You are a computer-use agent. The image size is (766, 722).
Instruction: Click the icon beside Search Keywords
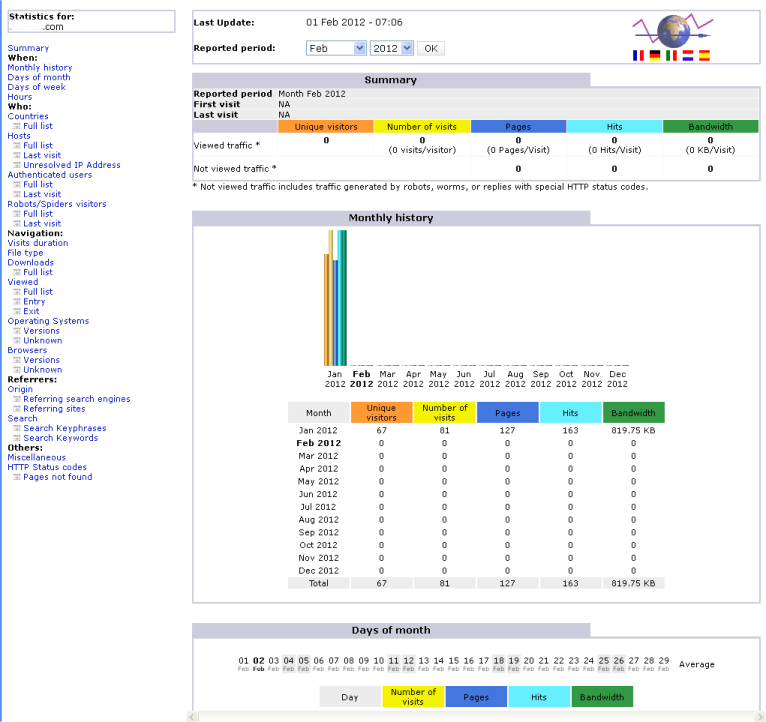(17, 438)
